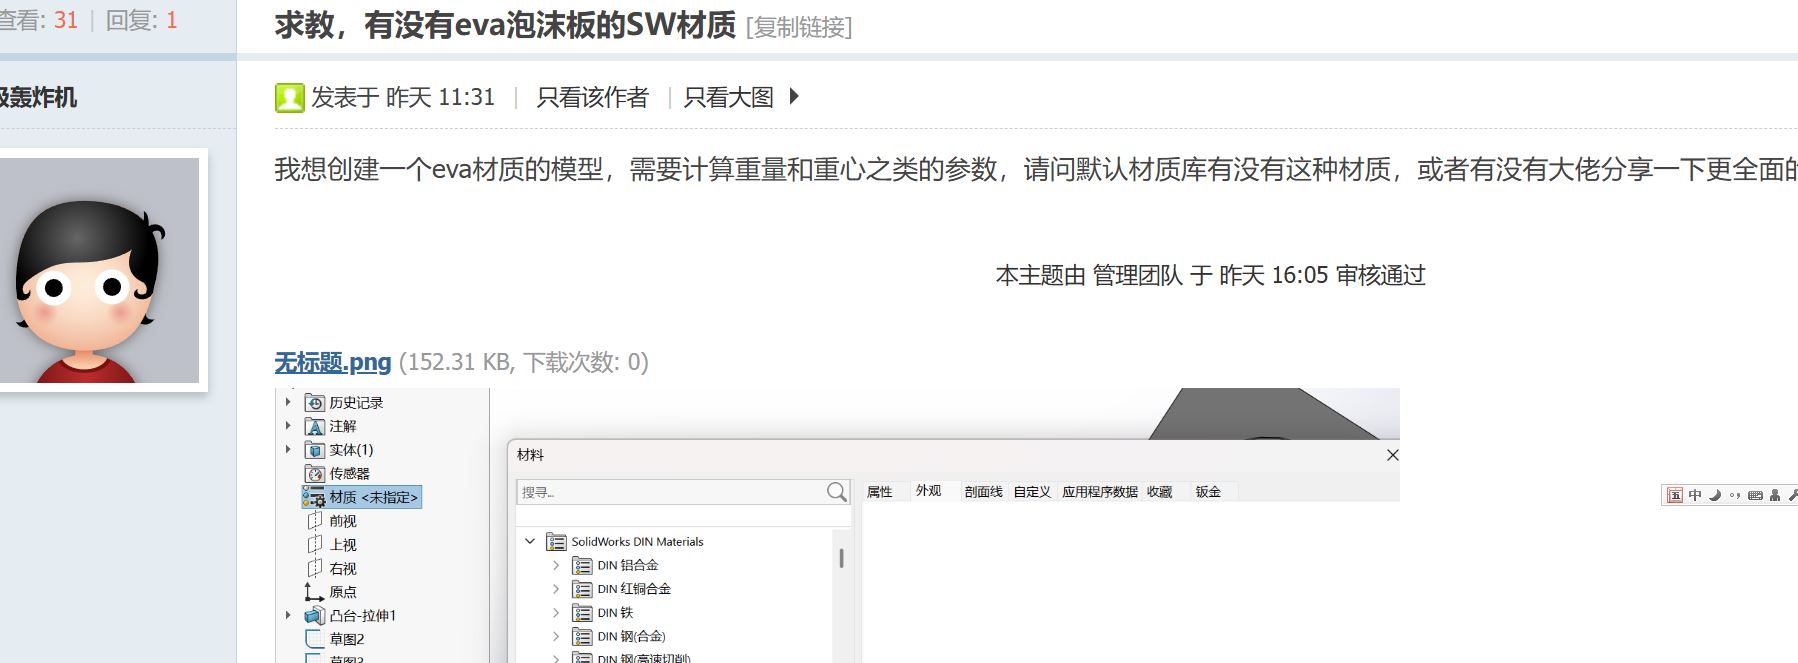Image resolution: width=1798 pixels, height=663 pixels.
Task: Select the 传感器 sensor icon
Action: click(x=315, y=474)
